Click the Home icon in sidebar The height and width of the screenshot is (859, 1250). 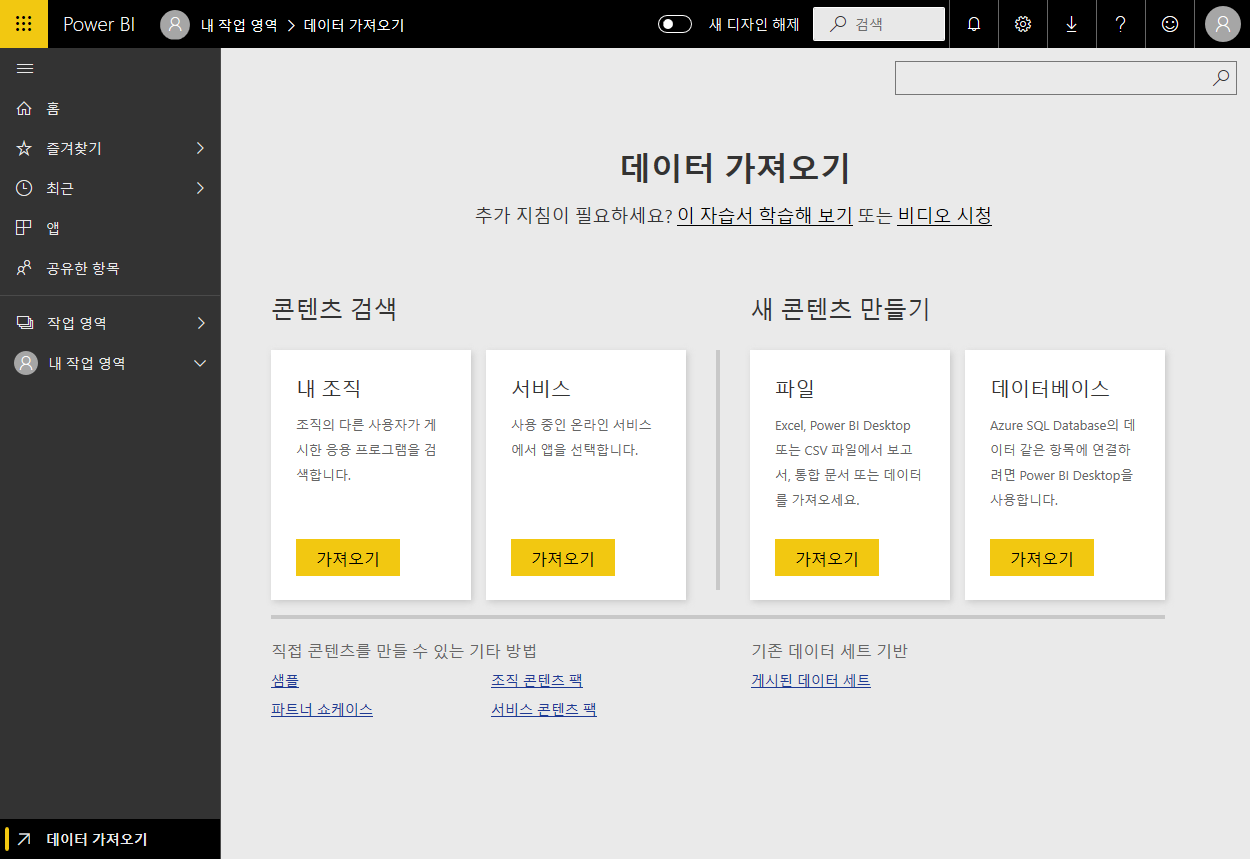click(x=25, y=108)
